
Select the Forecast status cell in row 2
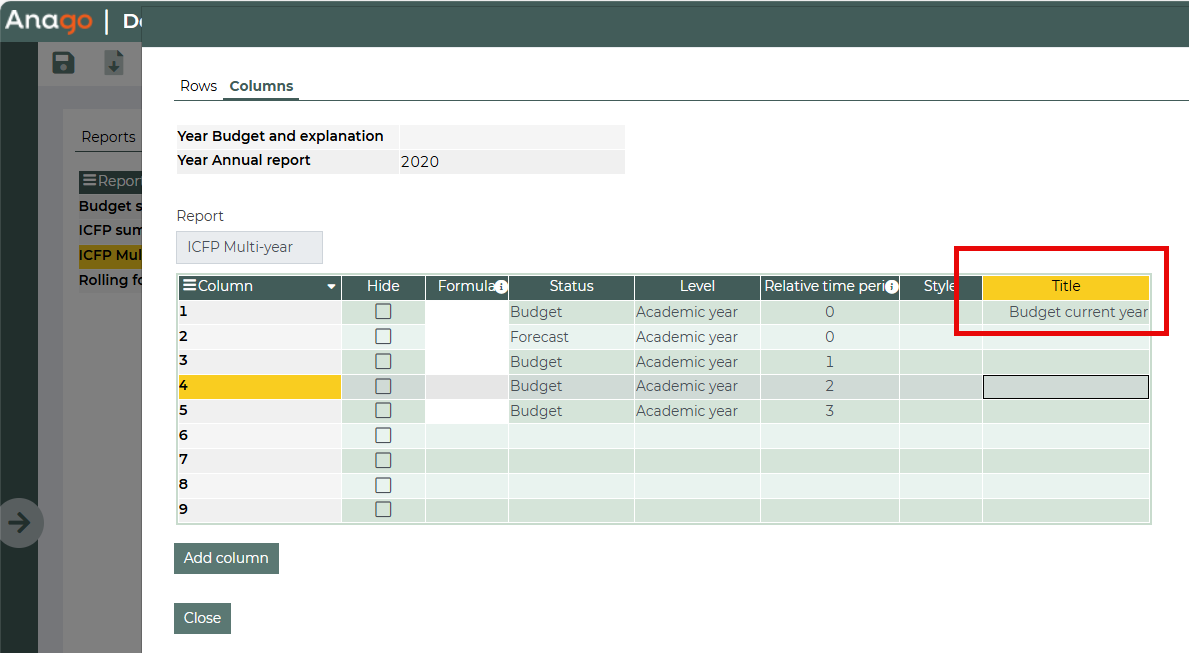(x=570, y=337)
